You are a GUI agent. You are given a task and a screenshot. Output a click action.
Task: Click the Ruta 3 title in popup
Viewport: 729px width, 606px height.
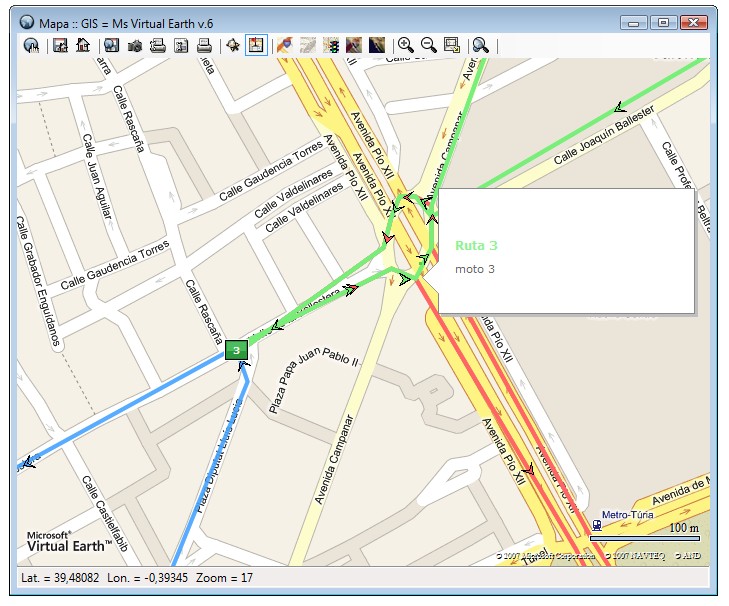tap(476, 245)
